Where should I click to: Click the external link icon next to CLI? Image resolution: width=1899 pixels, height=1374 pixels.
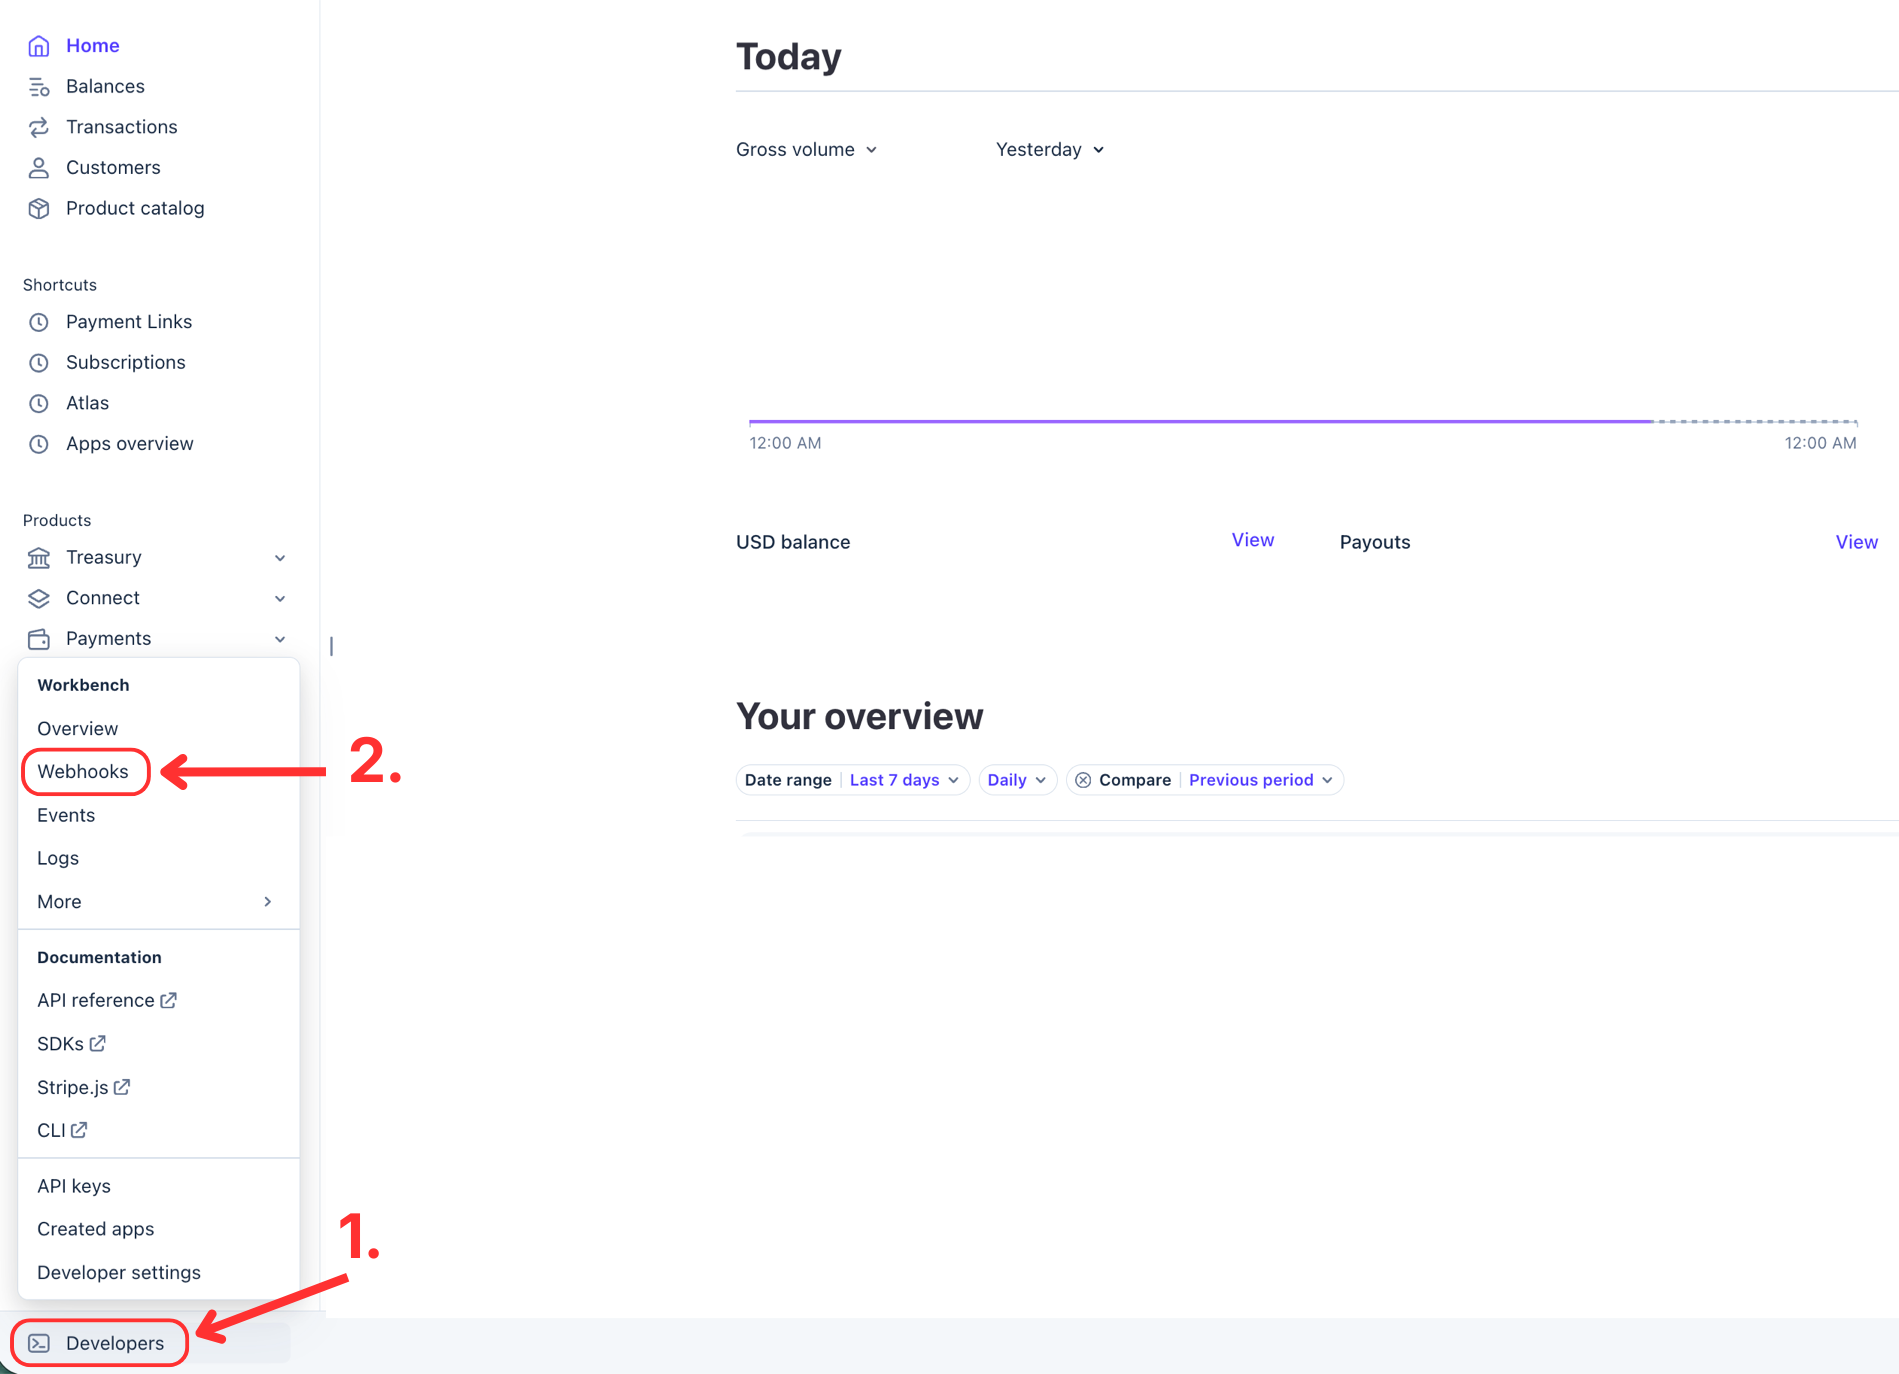coord(79,1130)
